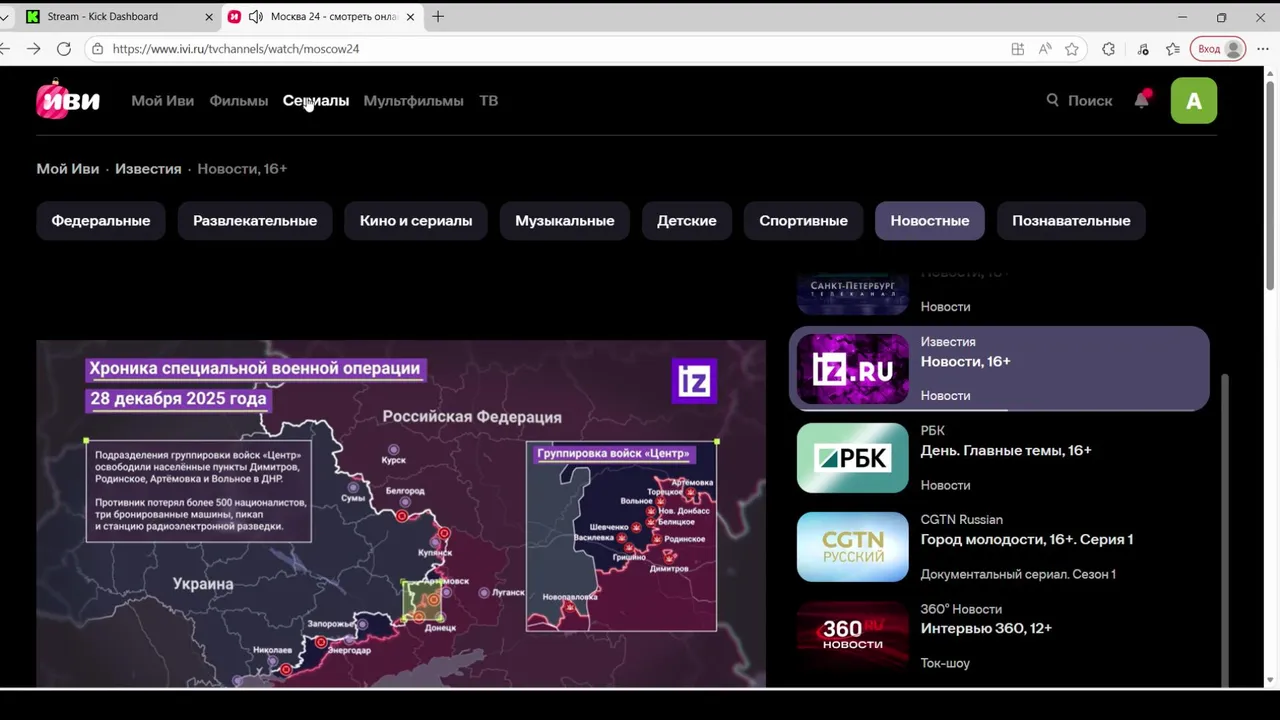The image size is (1280, 720).
Task: Click Мой Иви breadcrumb link
Action: click(x=68, y=168)
